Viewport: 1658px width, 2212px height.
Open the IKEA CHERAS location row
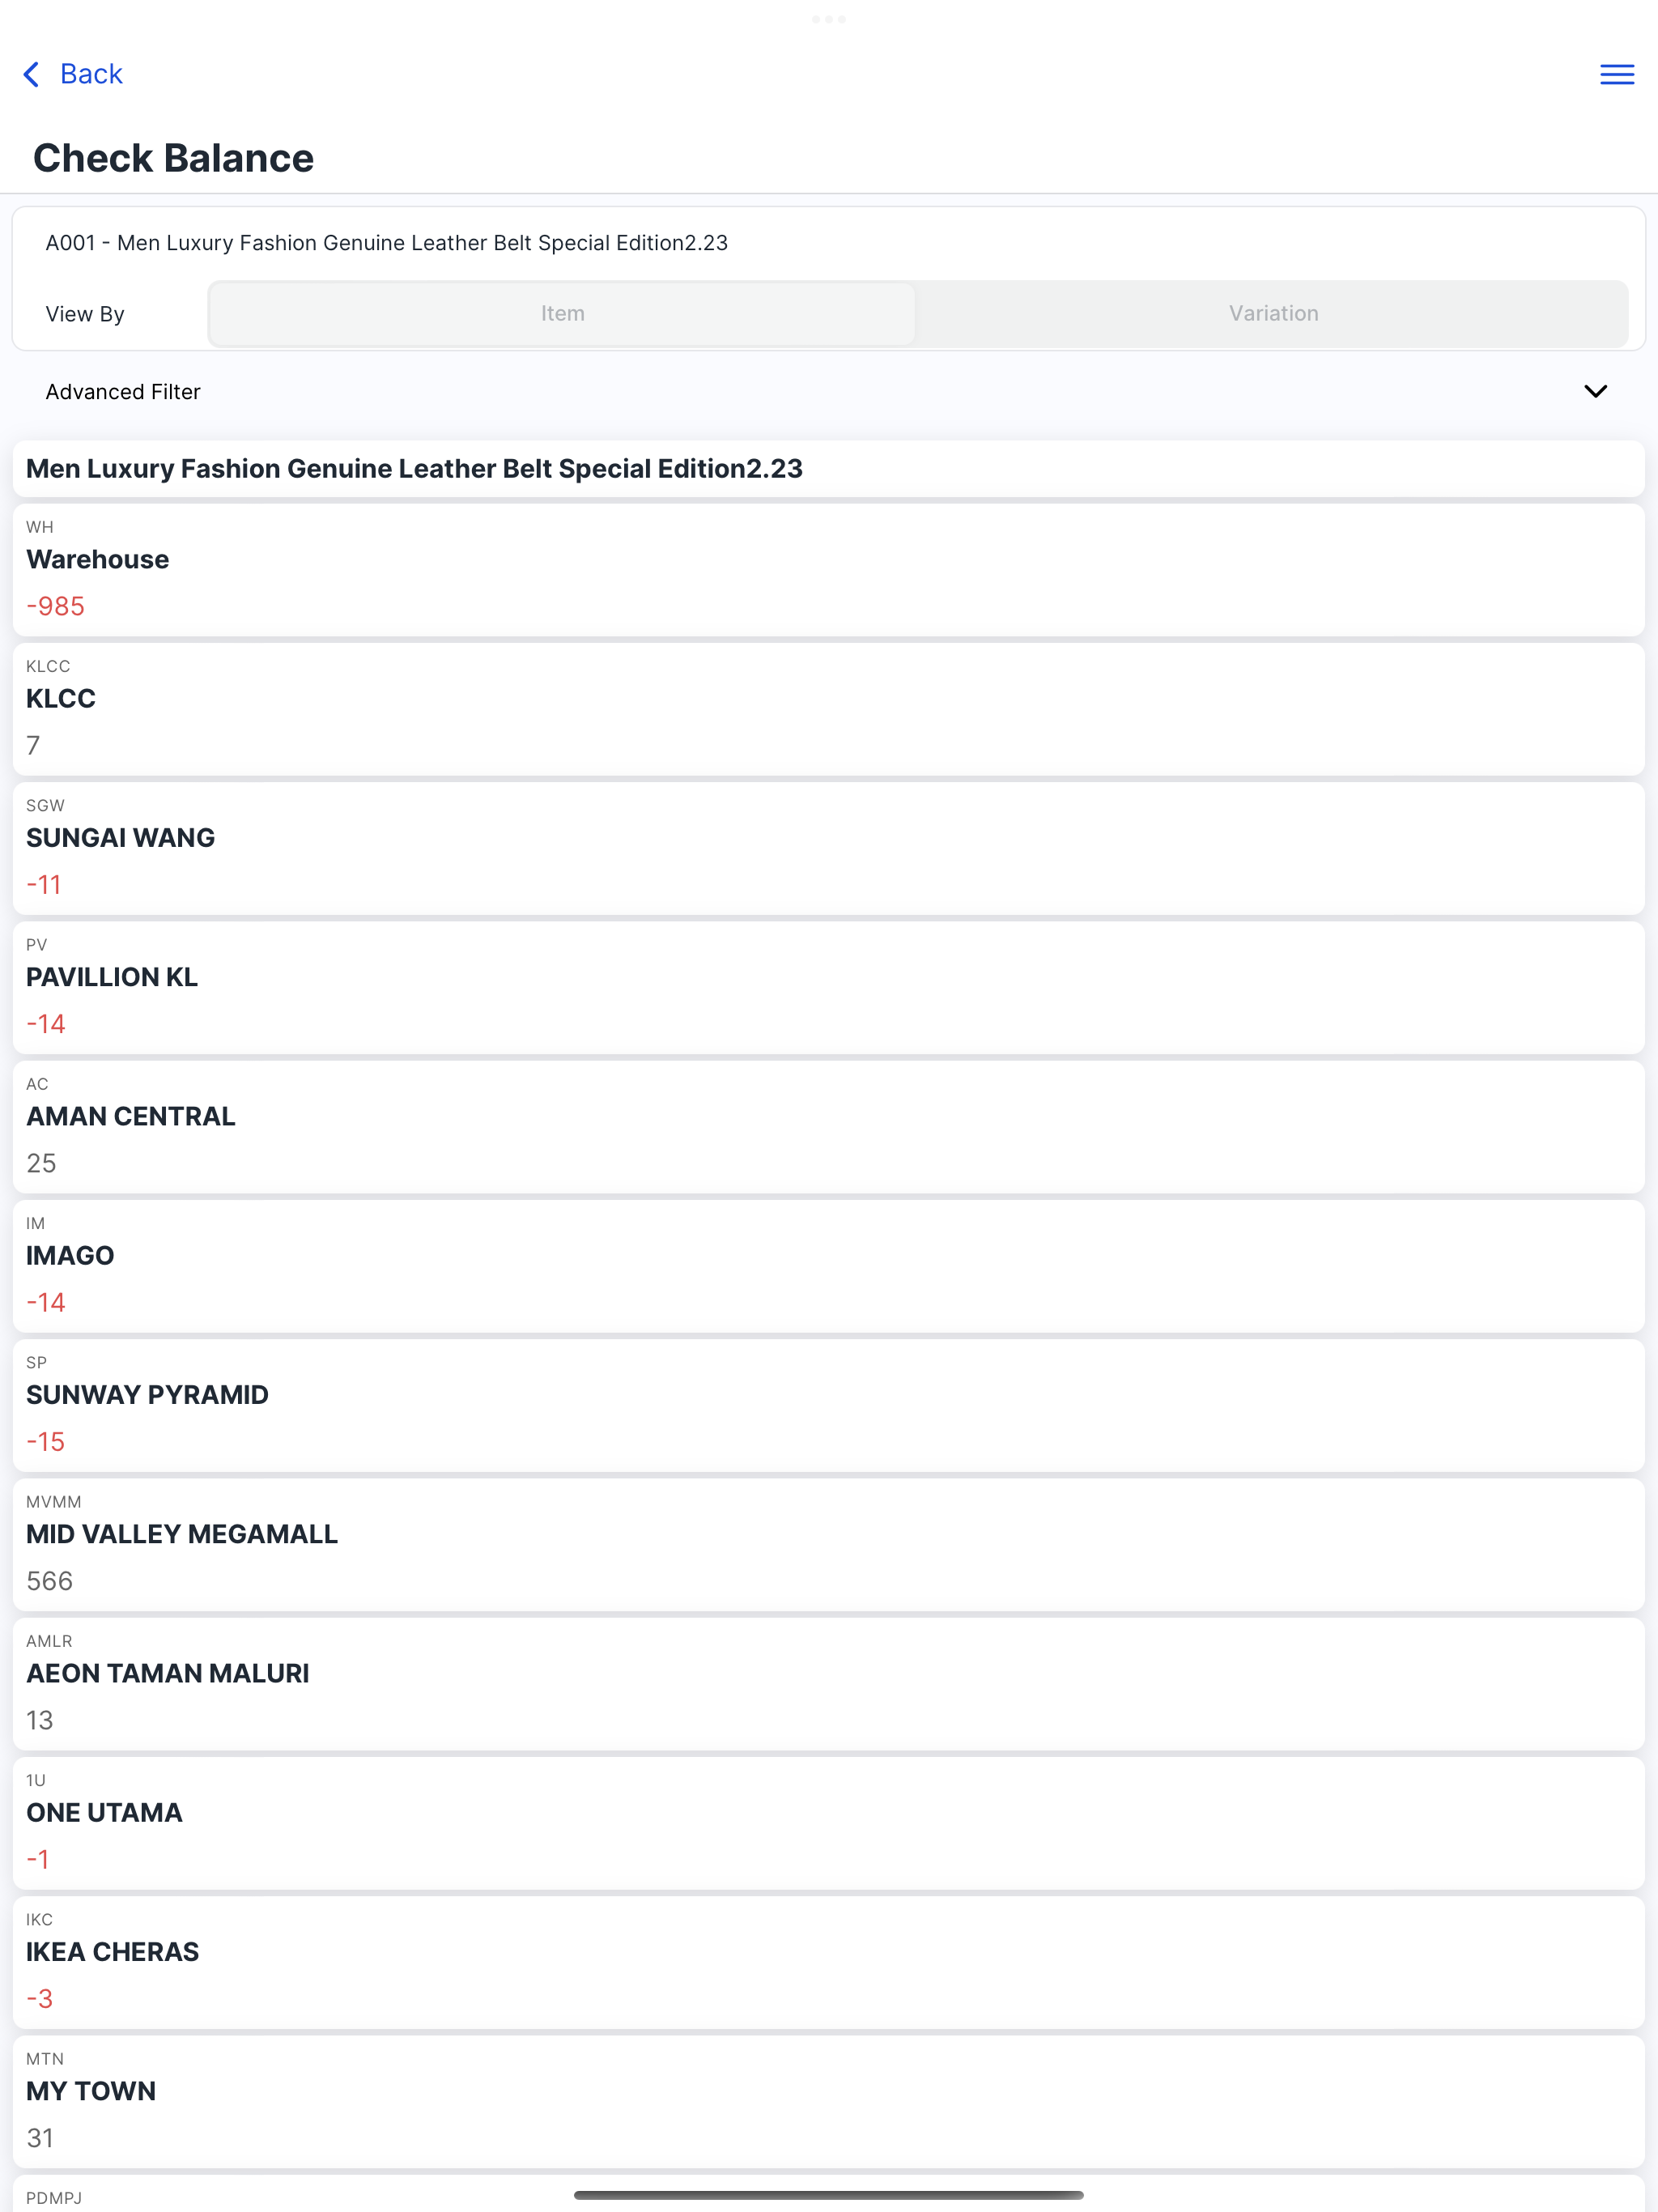pos(828,1962)
